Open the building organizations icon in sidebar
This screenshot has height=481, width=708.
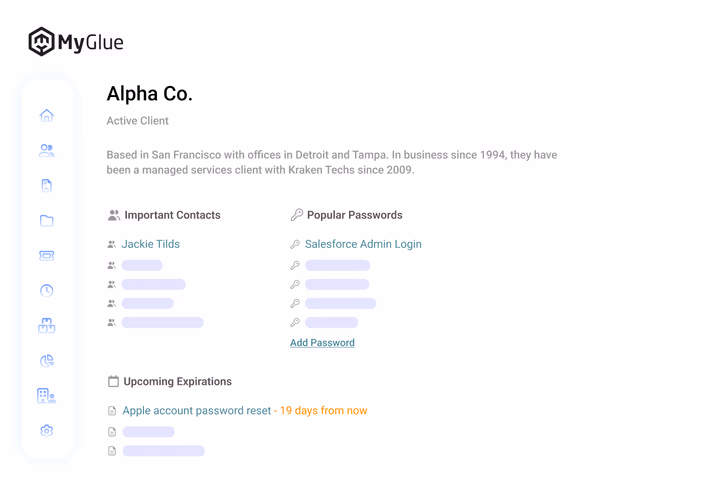(47, 396)
